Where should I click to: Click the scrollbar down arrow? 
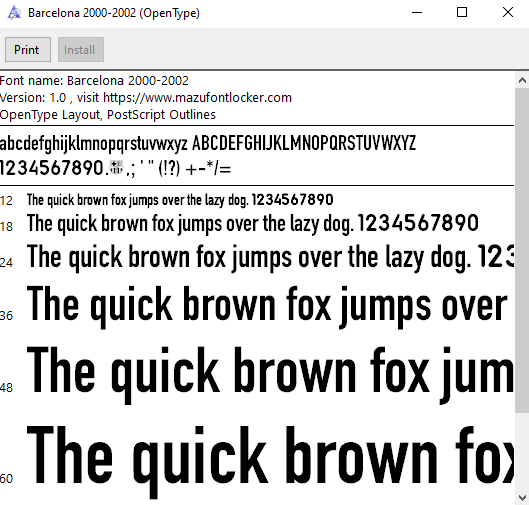coord(522,497)
